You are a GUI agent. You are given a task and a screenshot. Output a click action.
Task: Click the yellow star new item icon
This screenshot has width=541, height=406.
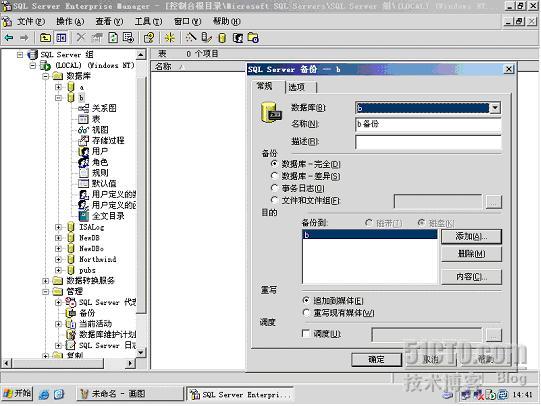[x=169, y=38]
